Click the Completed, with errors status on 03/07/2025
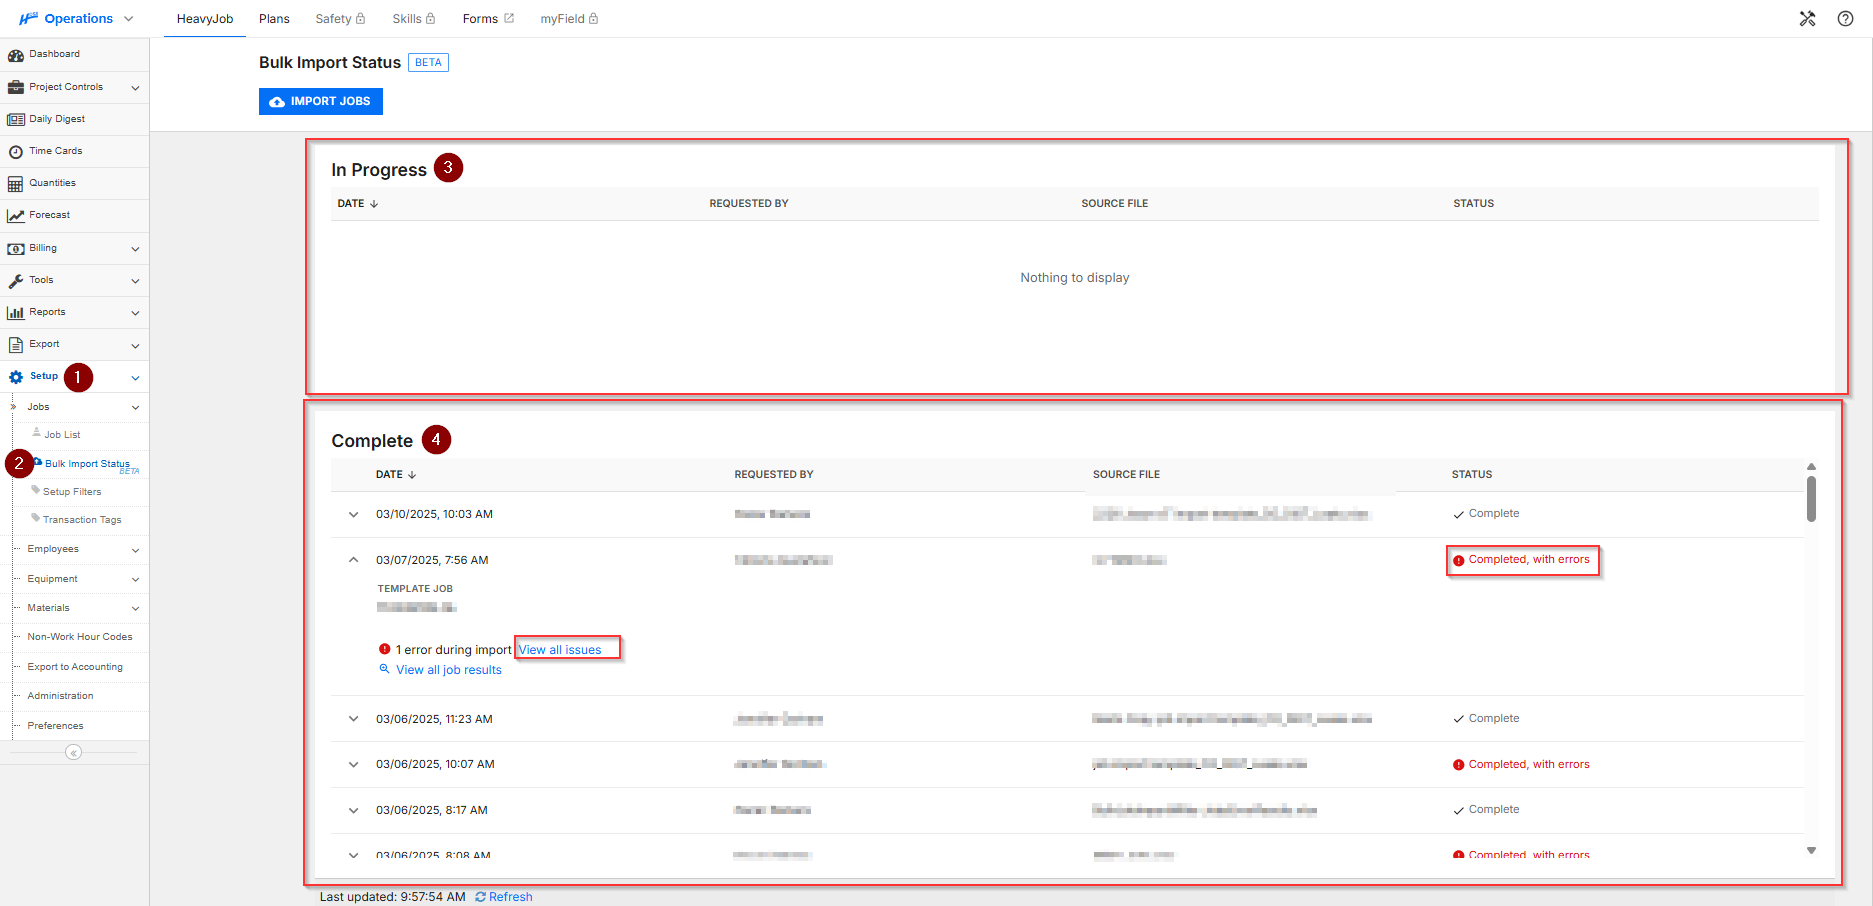The height and width of the screenshot is (906, 1873). pos(1521,560)
